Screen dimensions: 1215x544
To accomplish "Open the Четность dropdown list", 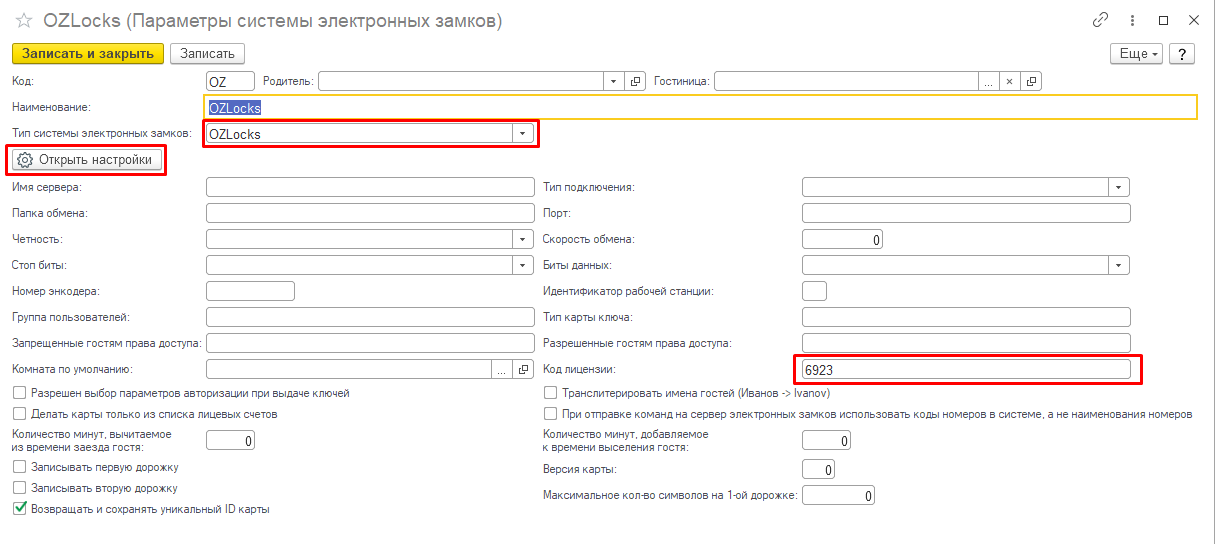I will pos(523,239).
